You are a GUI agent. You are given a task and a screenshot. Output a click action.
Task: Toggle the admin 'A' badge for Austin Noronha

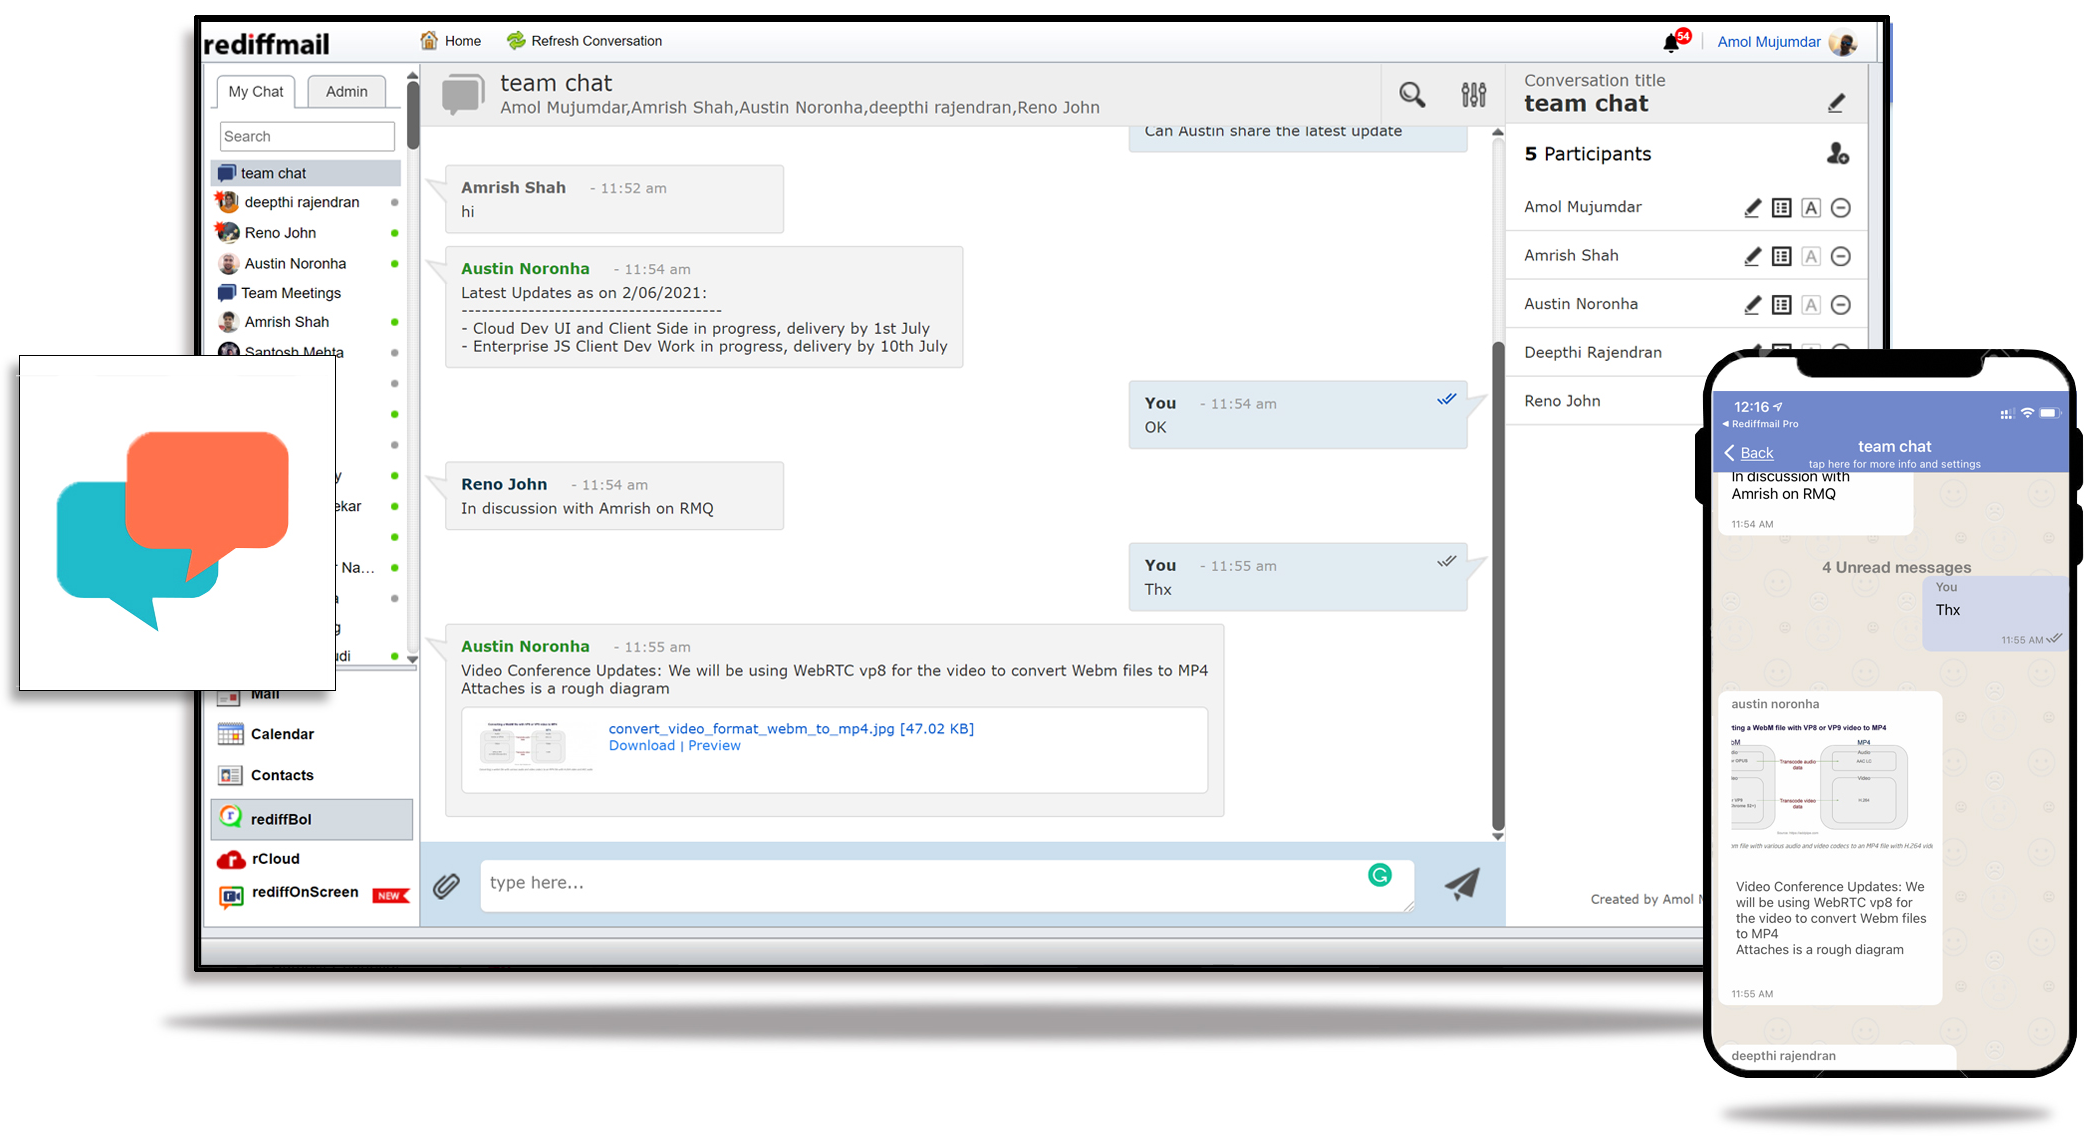(x=1811, y=304)
